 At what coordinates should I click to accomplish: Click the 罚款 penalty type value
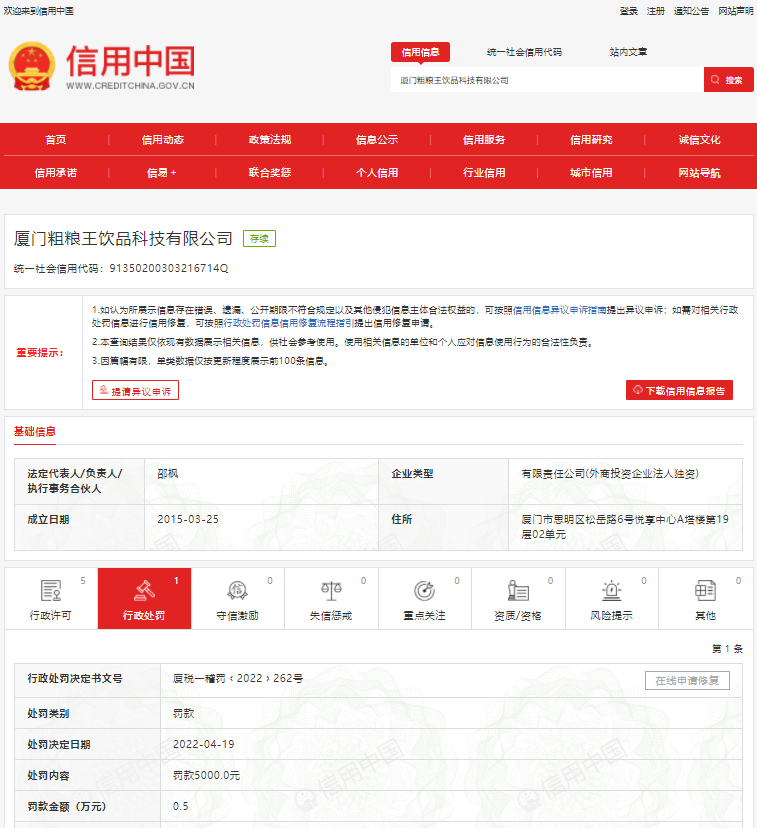(x=184, y=713)
